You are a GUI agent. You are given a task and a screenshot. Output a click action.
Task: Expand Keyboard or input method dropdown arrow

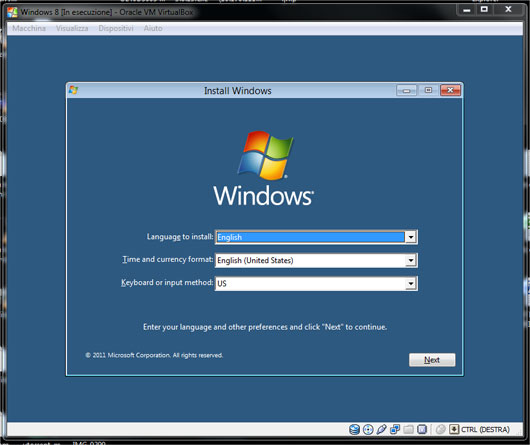[x=411, y=283]
